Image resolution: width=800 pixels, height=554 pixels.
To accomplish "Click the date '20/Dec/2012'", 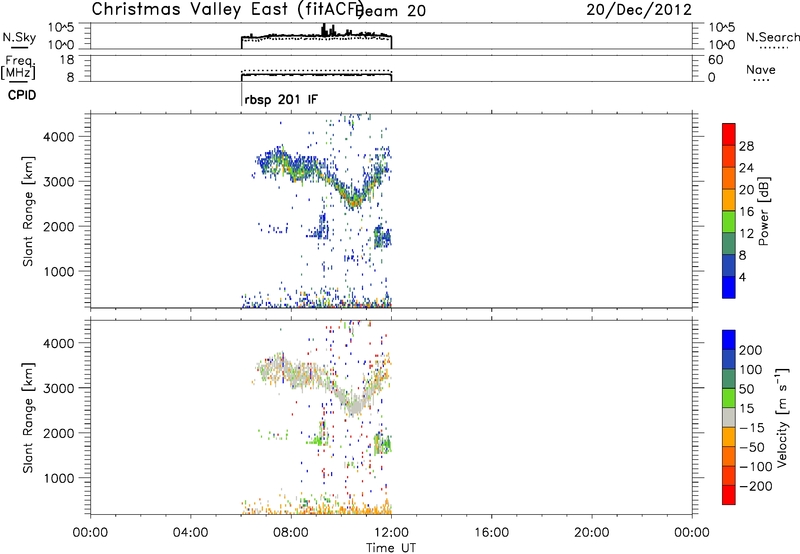I will 639,10.
